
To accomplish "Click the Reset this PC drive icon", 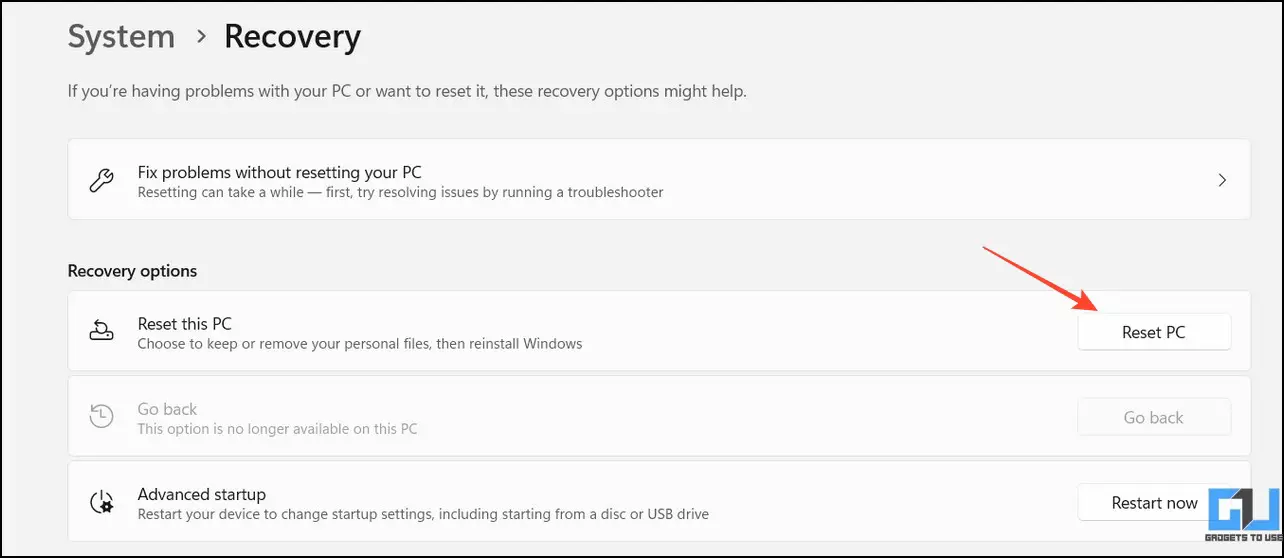I will pos(101,332).
